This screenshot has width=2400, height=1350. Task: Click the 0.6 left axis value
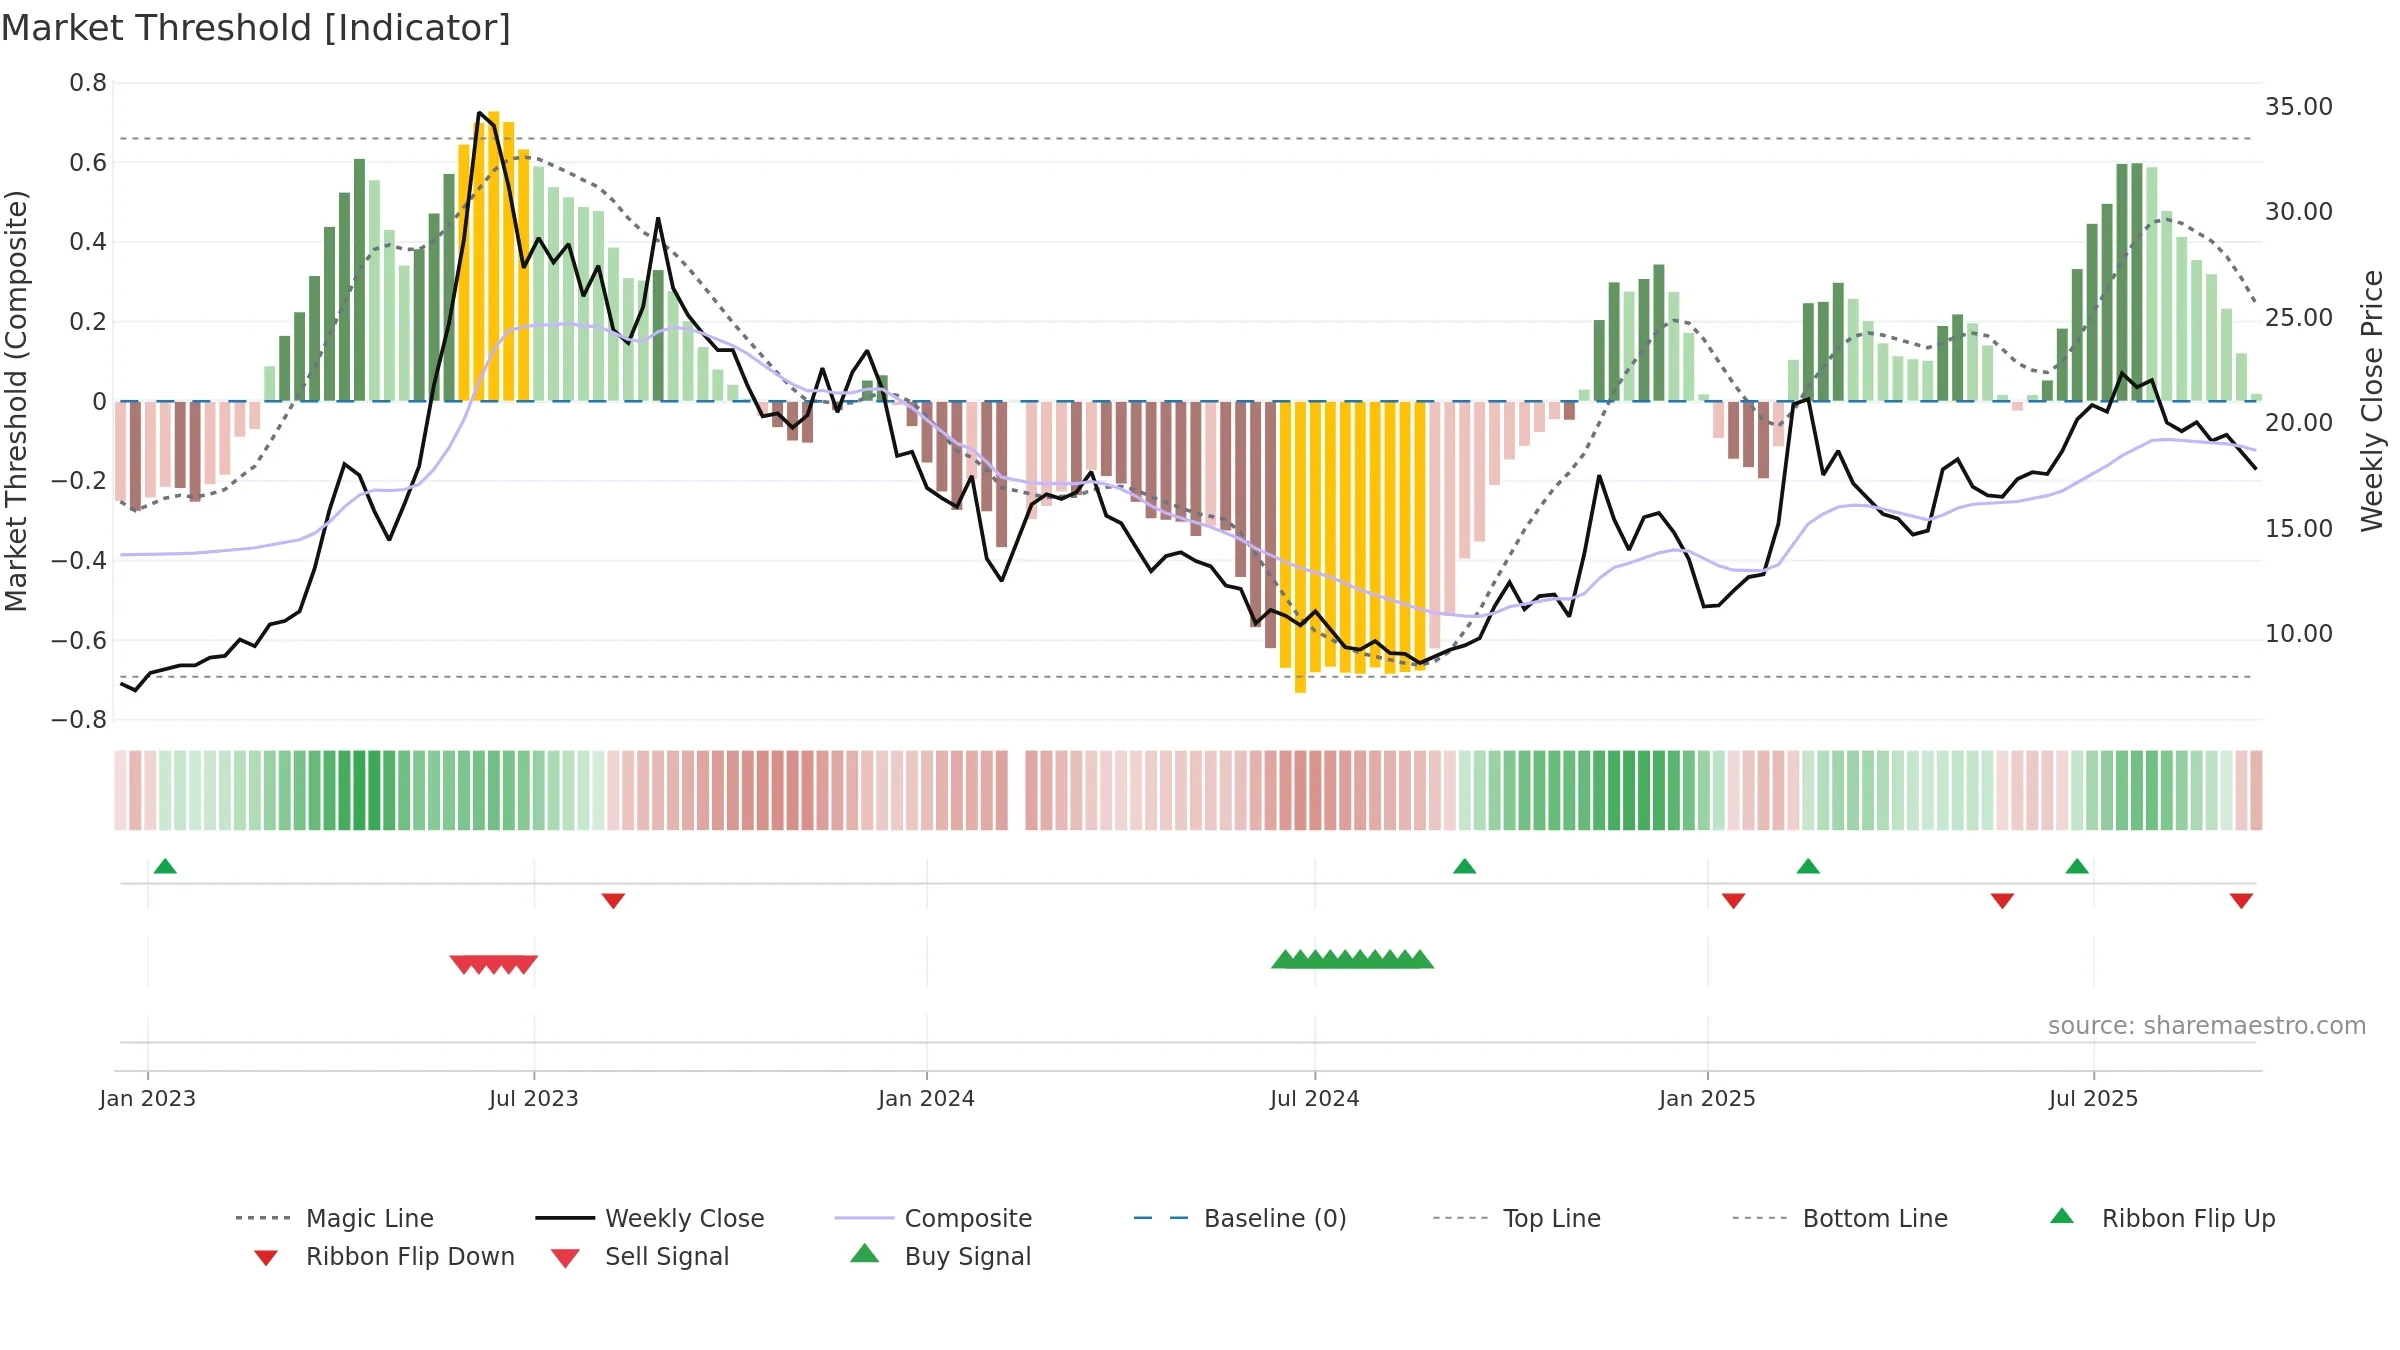coord(88,162)
